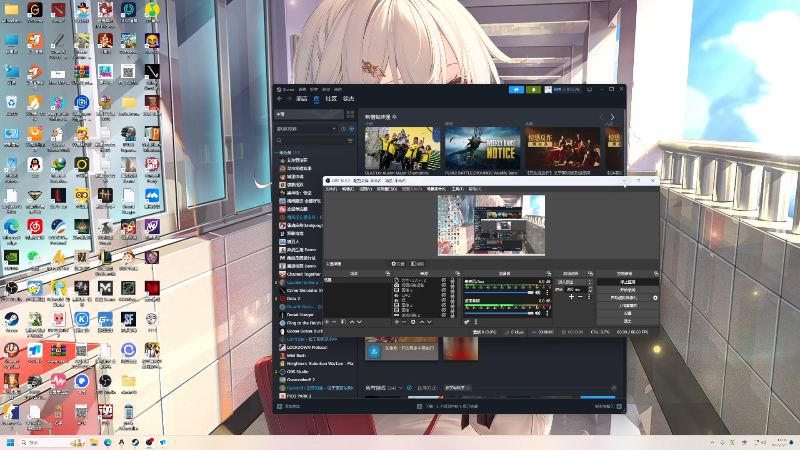This screenshot has width=800, height=450.
Task: Click 滤镜 button in OBS source toolbar
Action: point(418,264)
